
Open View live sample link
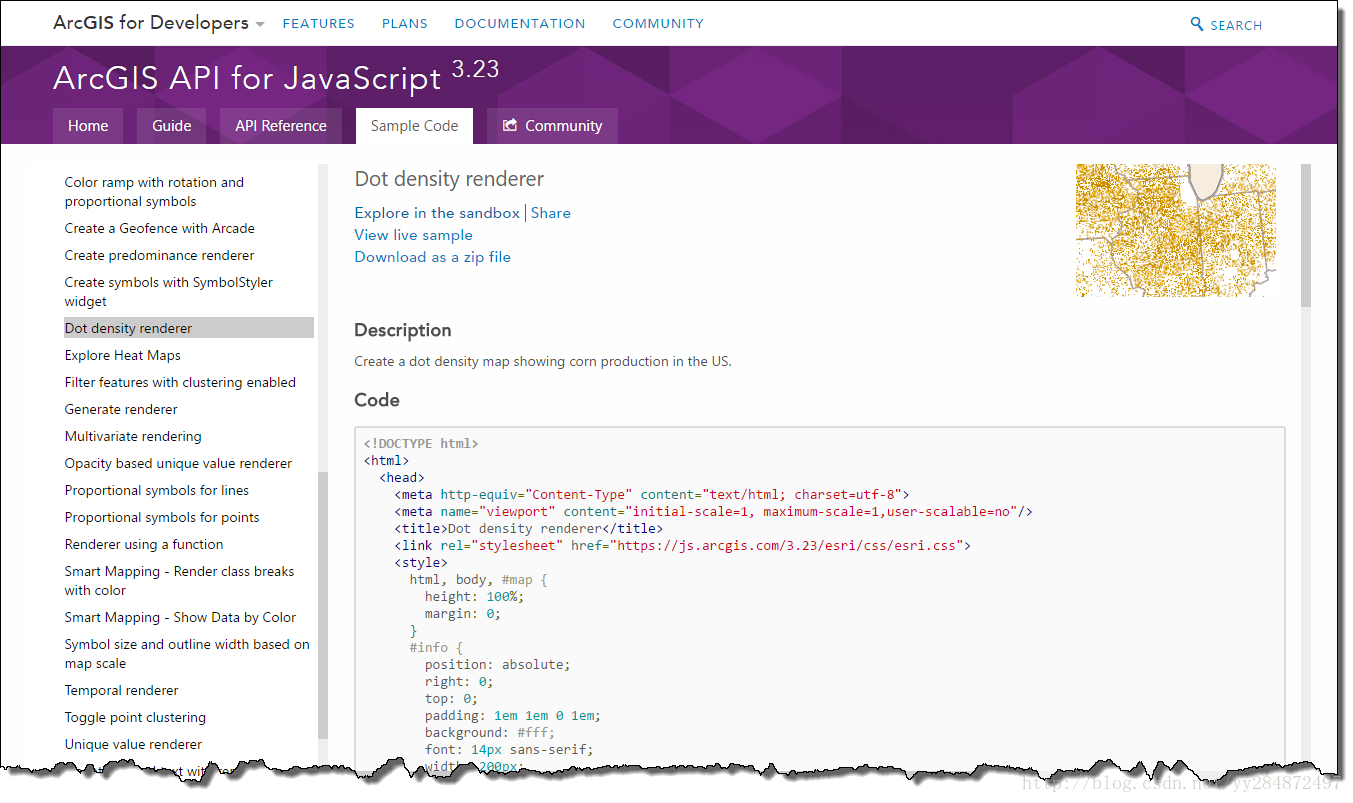(413, 235)
